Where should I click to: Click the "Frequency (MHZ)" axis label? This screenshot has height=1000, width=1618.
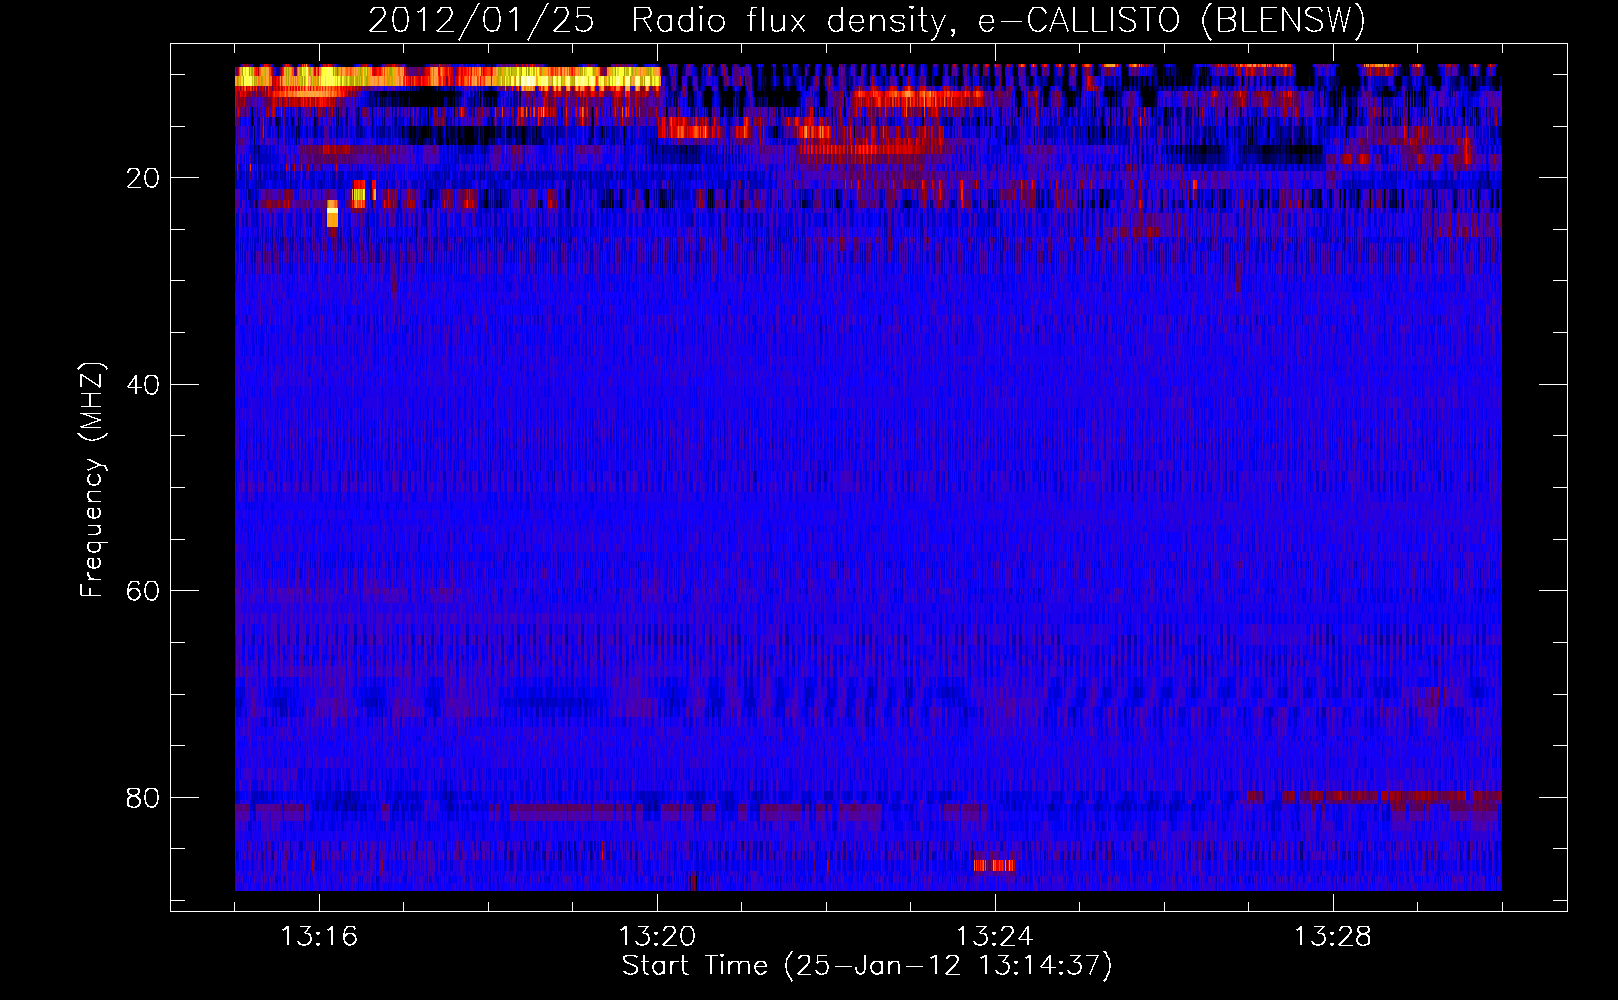[91, 479]
